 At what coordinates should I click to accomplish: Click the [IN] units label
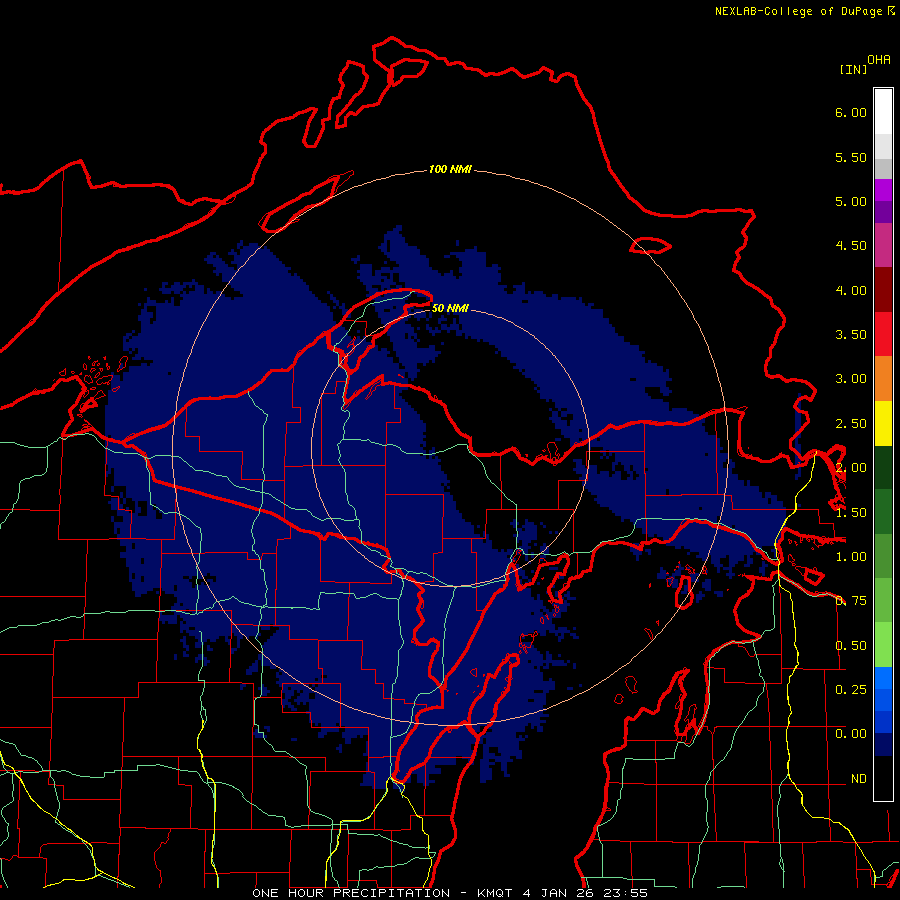point(853,69)
